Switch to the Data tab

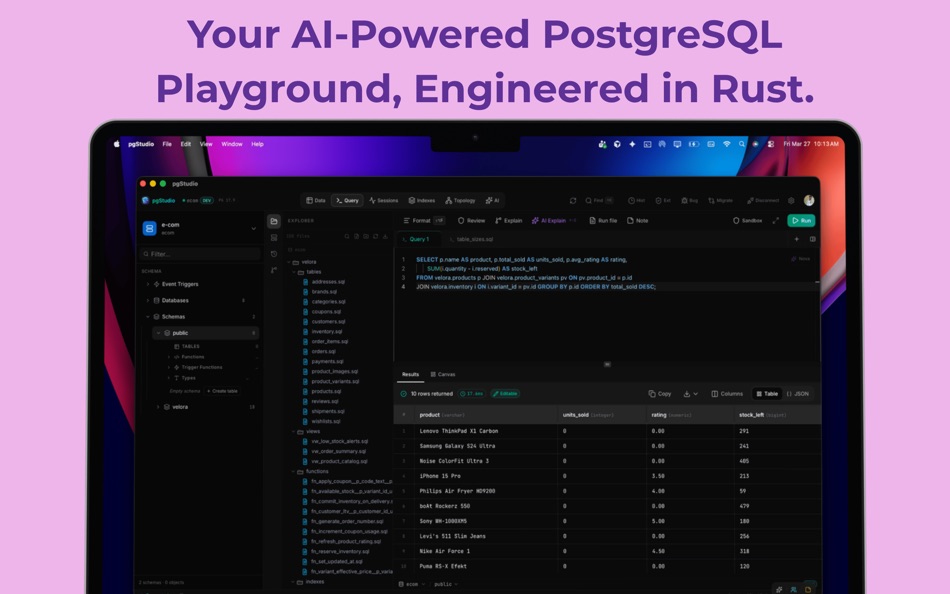pos(316,201)
